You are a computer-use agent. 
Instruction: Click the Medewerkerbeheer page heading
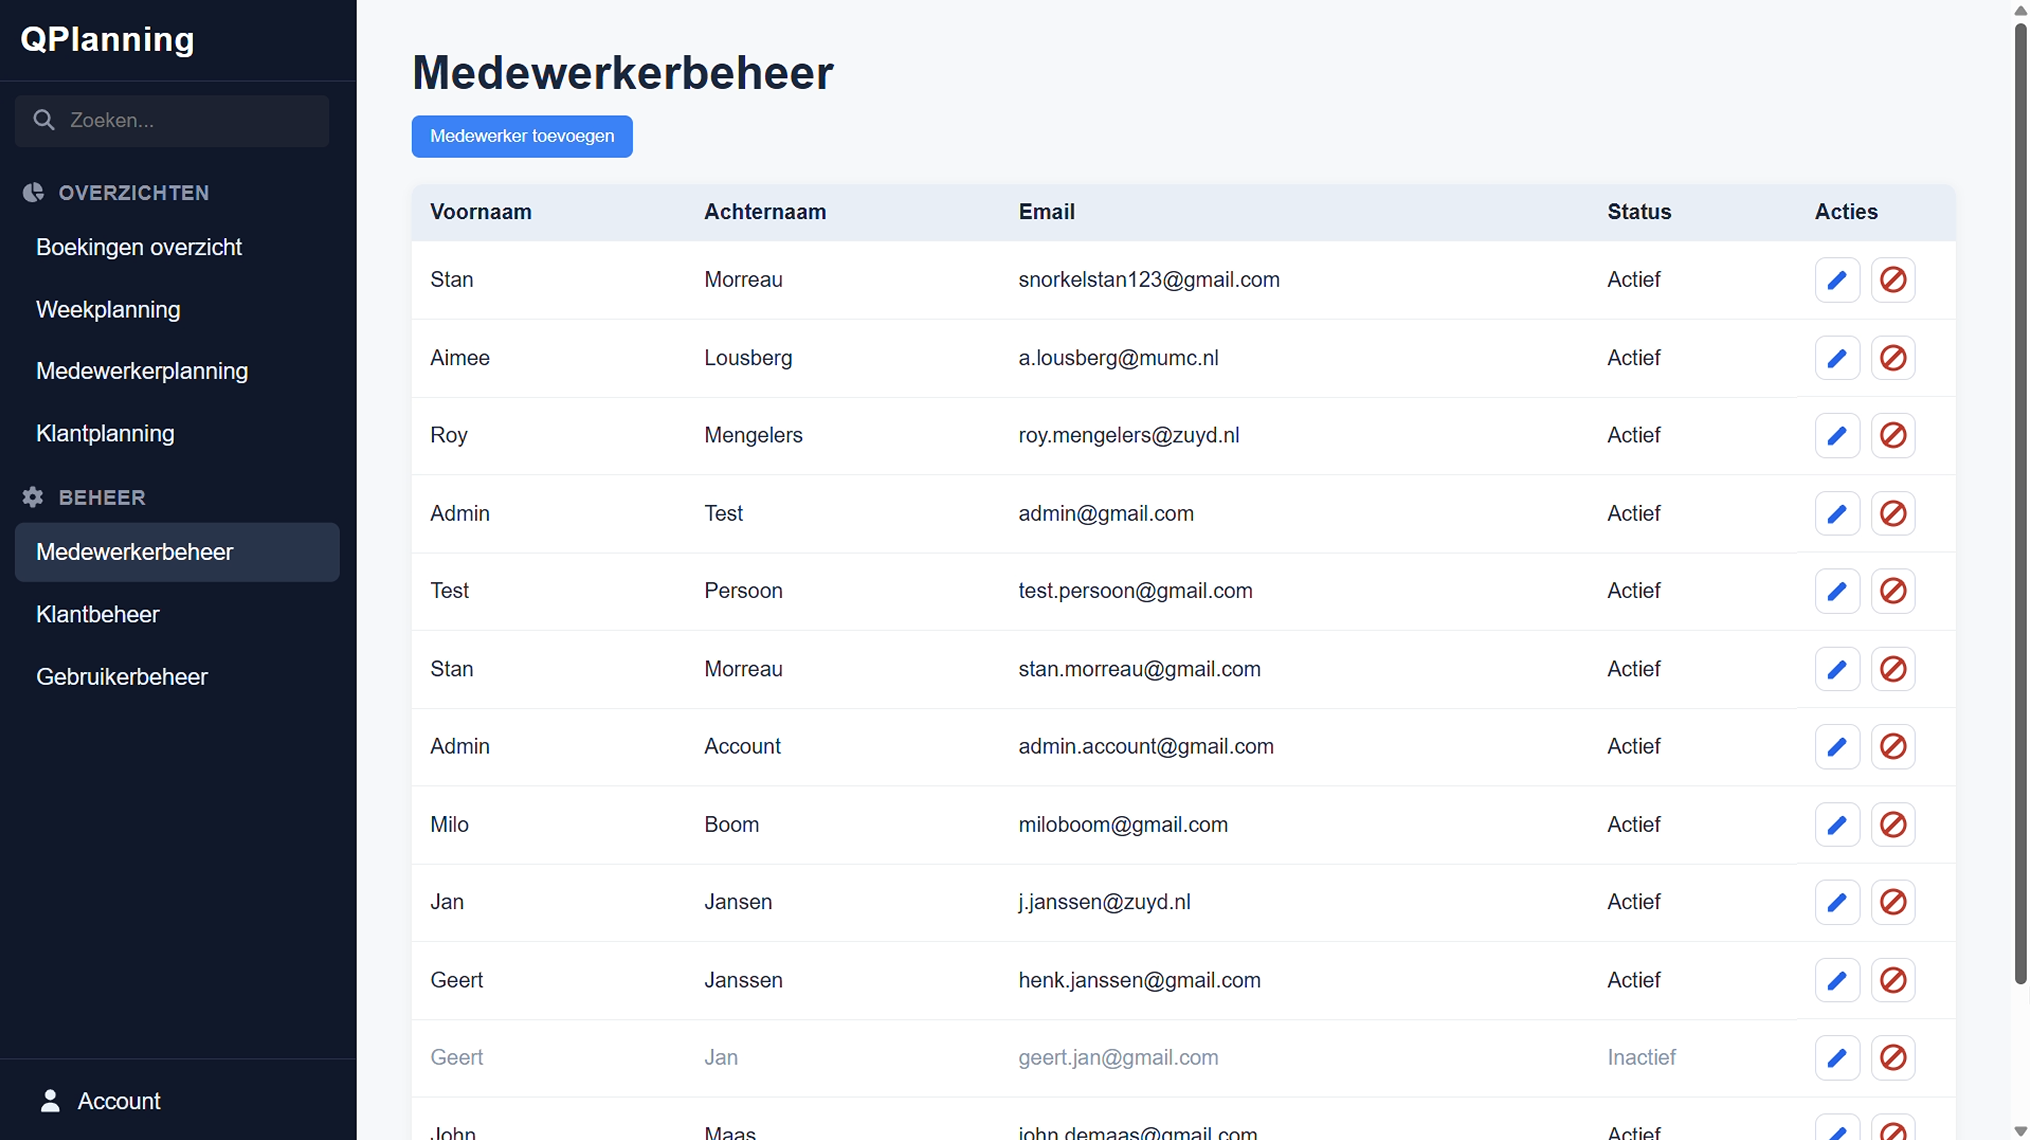point(622,73)
